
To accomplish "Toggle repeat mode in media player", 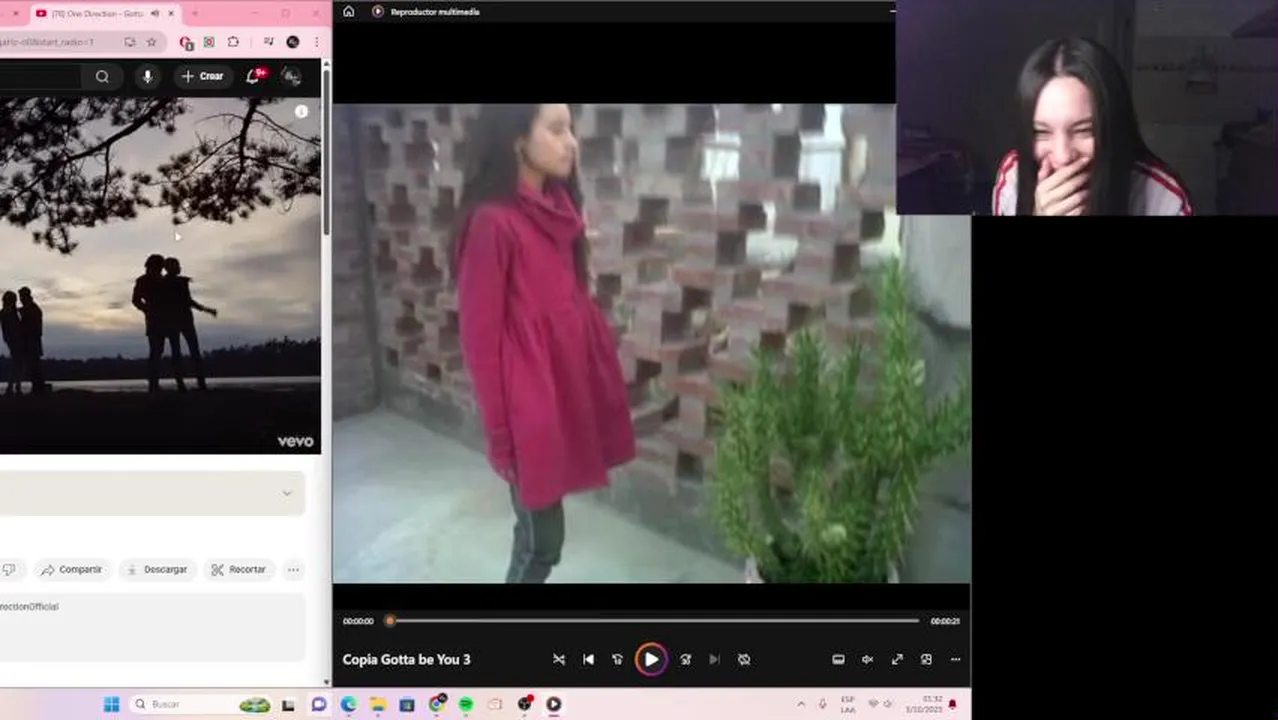I will point(744,659).
